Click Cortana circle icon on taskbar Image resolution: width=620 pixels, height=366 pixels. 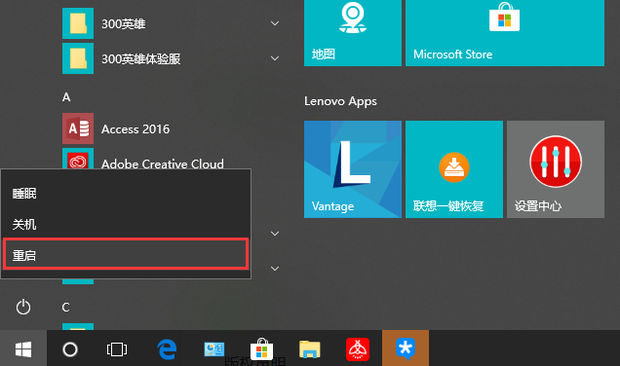pos(70,349)
